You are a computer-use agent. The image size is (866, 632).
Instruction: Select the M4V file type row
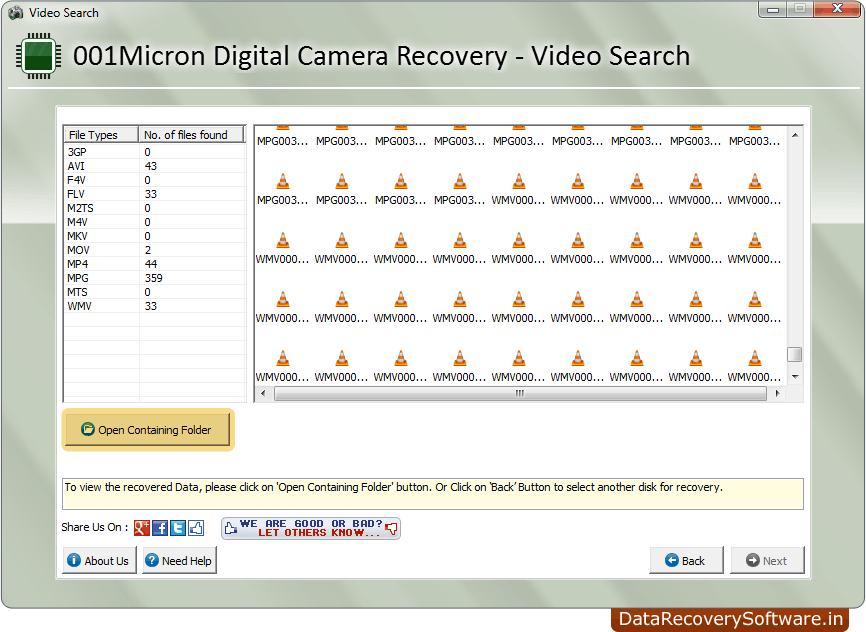click(x=155, y=222)
